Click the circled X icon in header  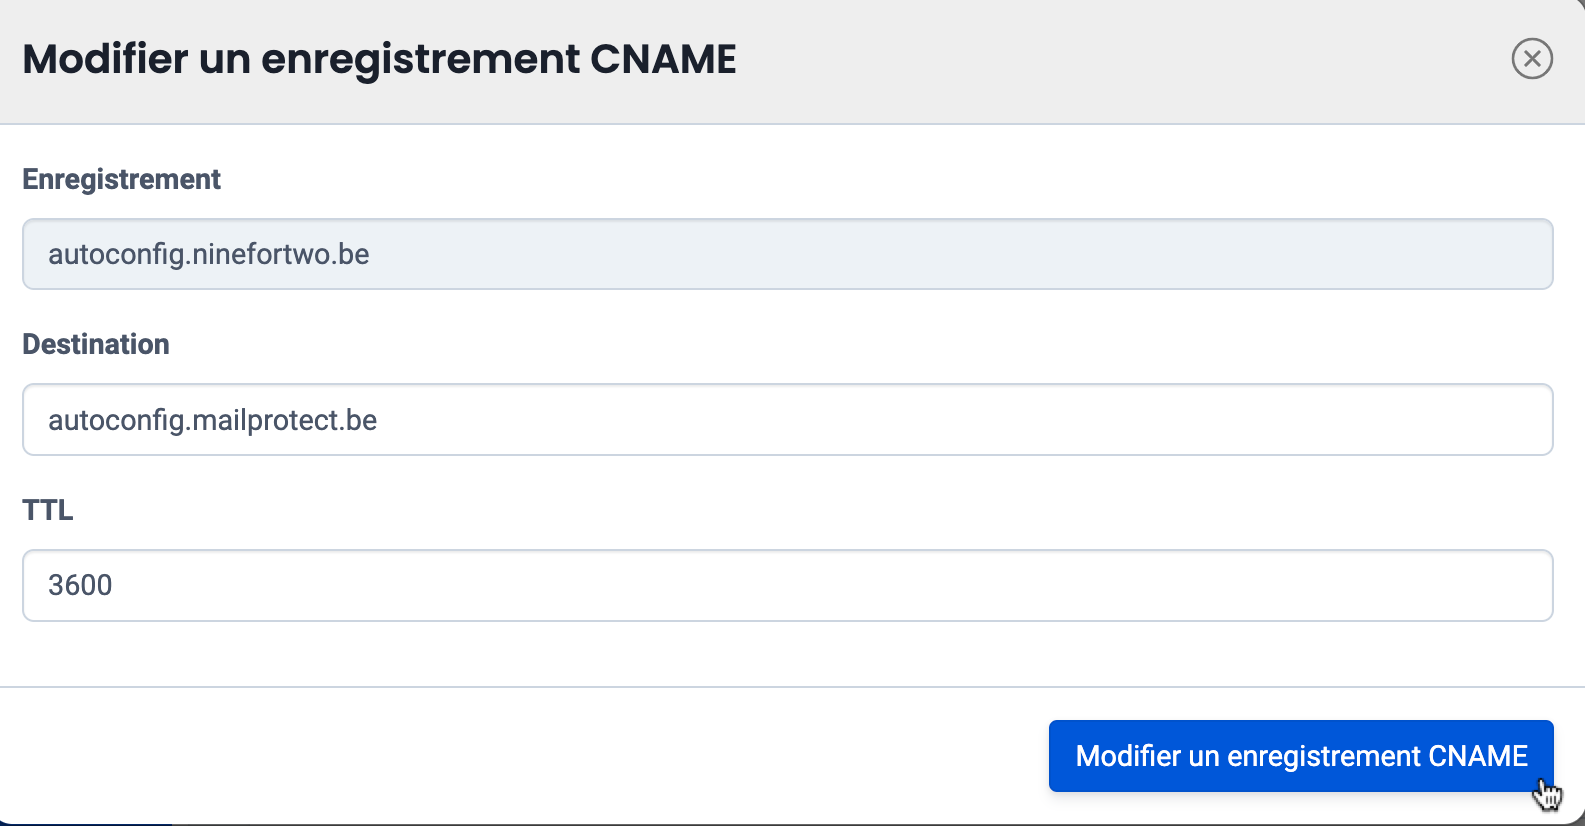(1531, 59)
